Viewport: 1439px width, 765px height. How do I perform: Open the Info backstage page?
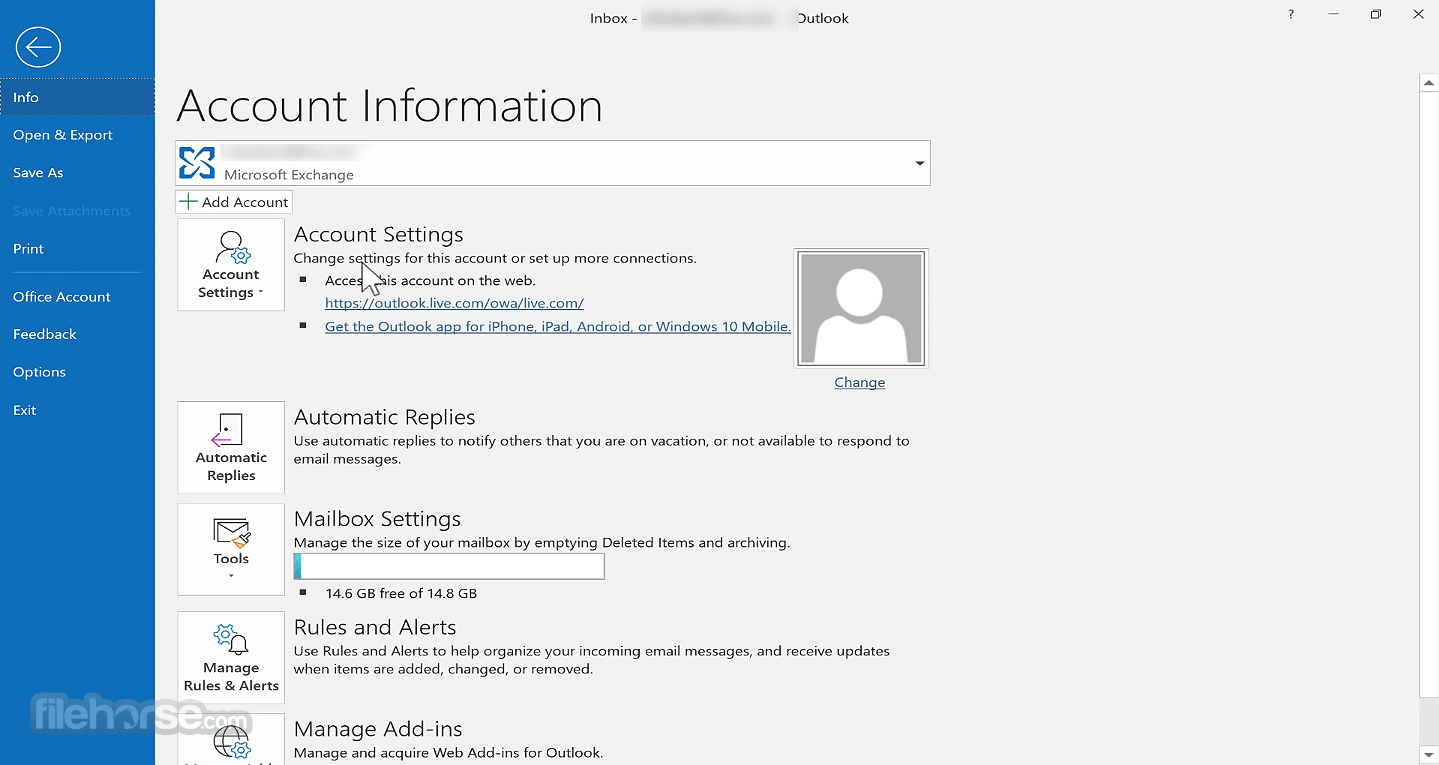(x=77, y=97)
